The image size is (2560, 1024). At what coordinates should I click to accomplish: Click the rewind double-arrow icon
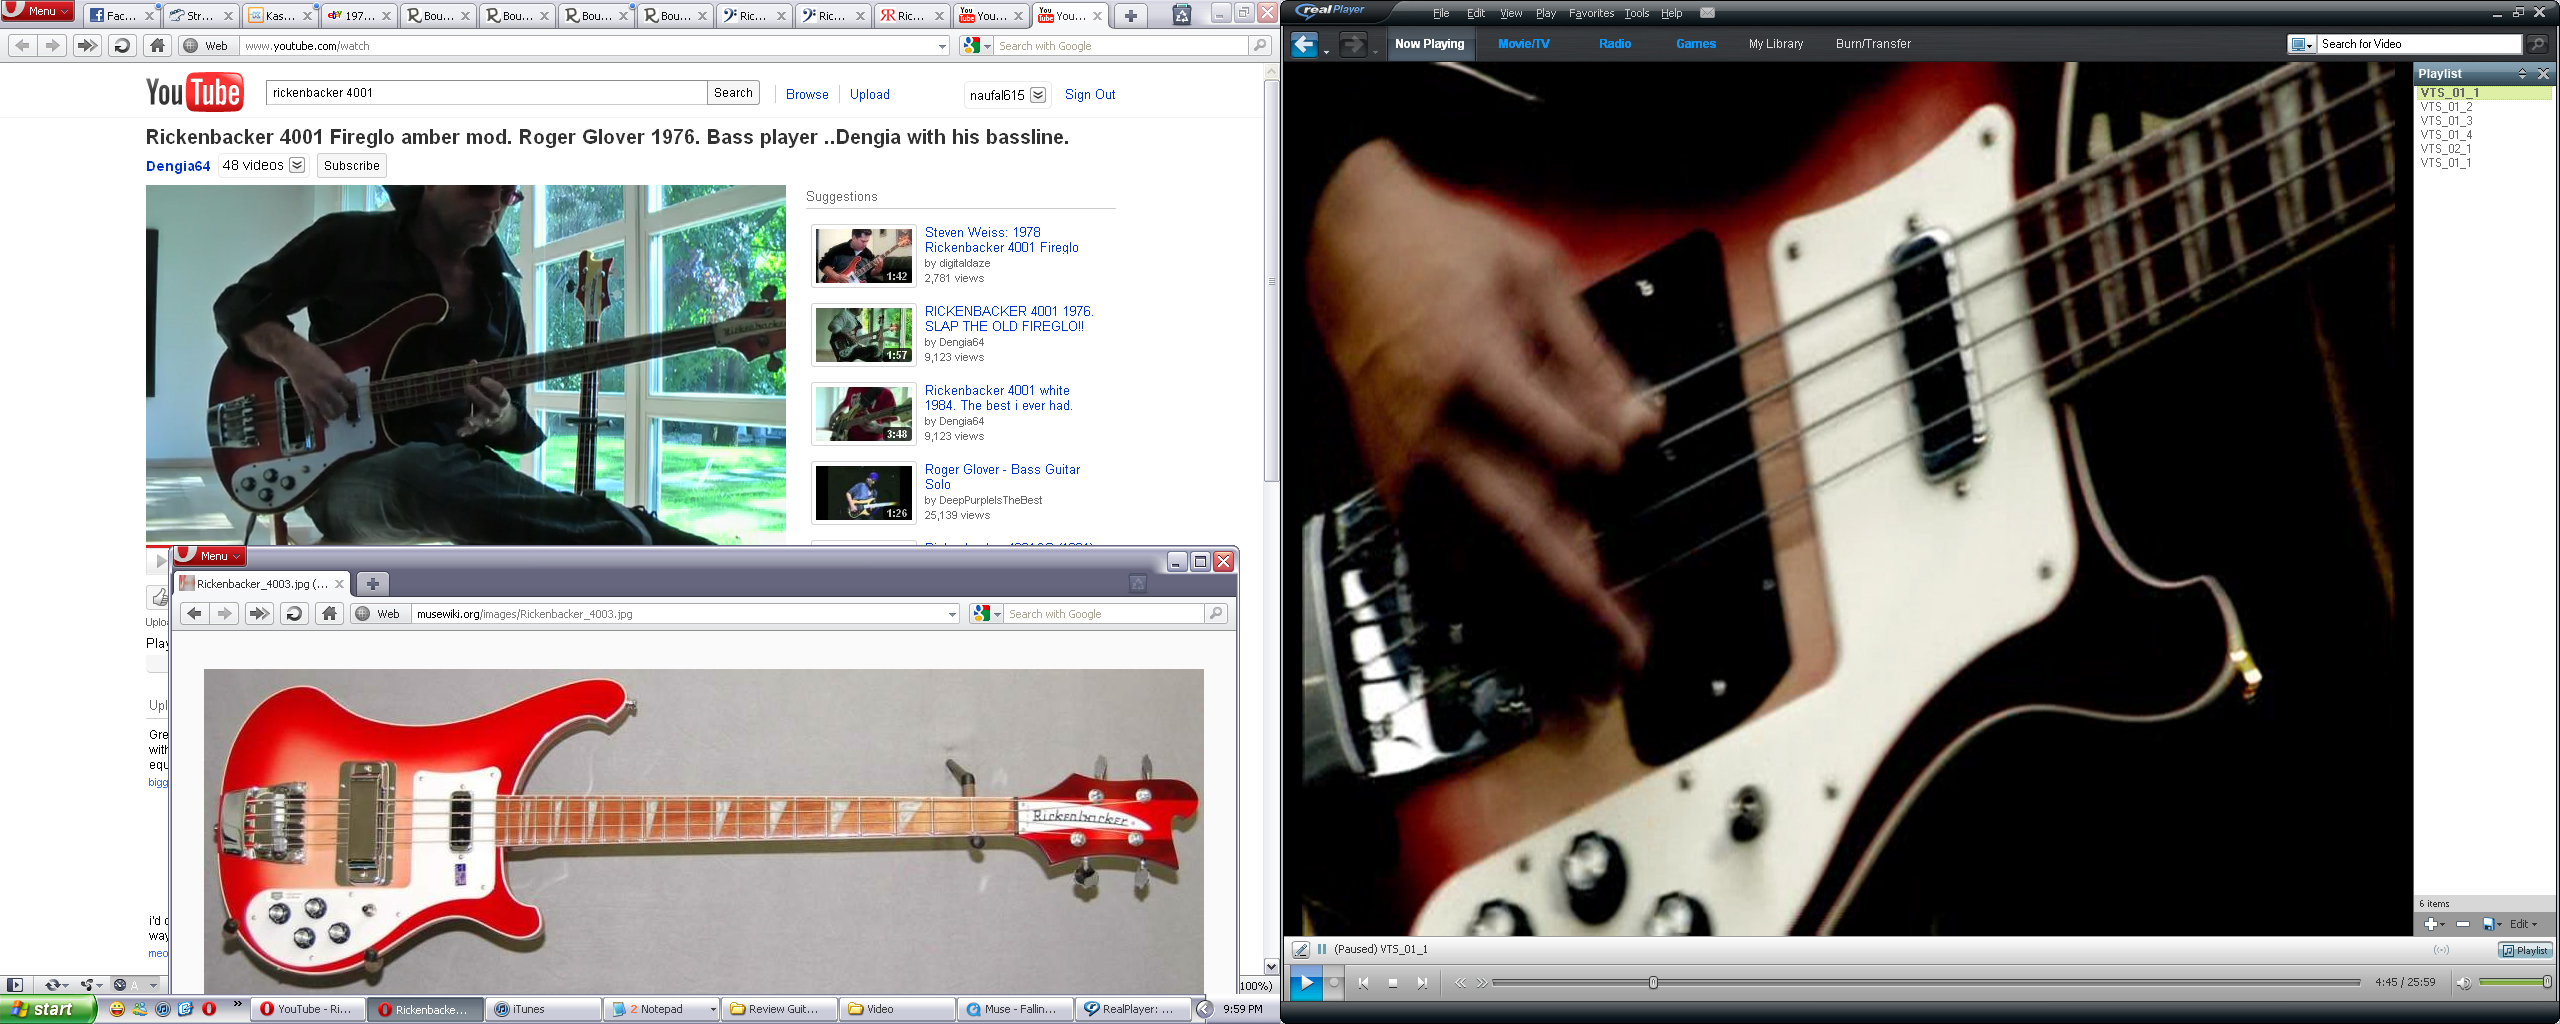point(1460,983)
